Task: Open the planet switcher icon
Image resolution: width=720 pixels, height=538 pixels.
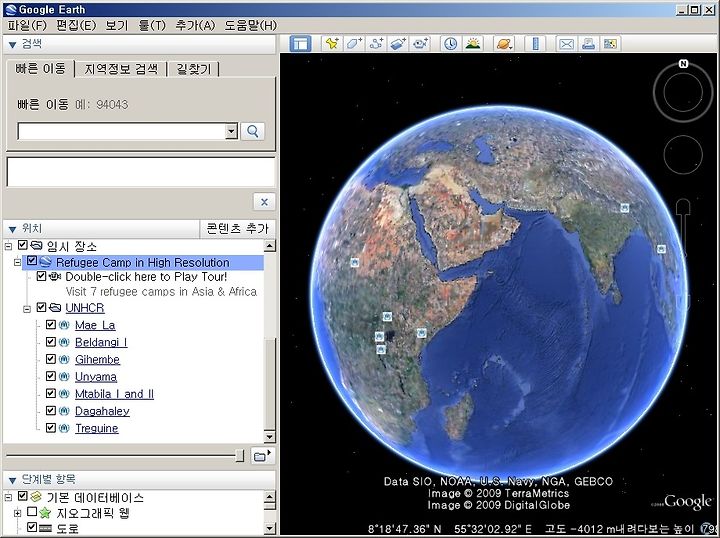Action: [504, 44]
